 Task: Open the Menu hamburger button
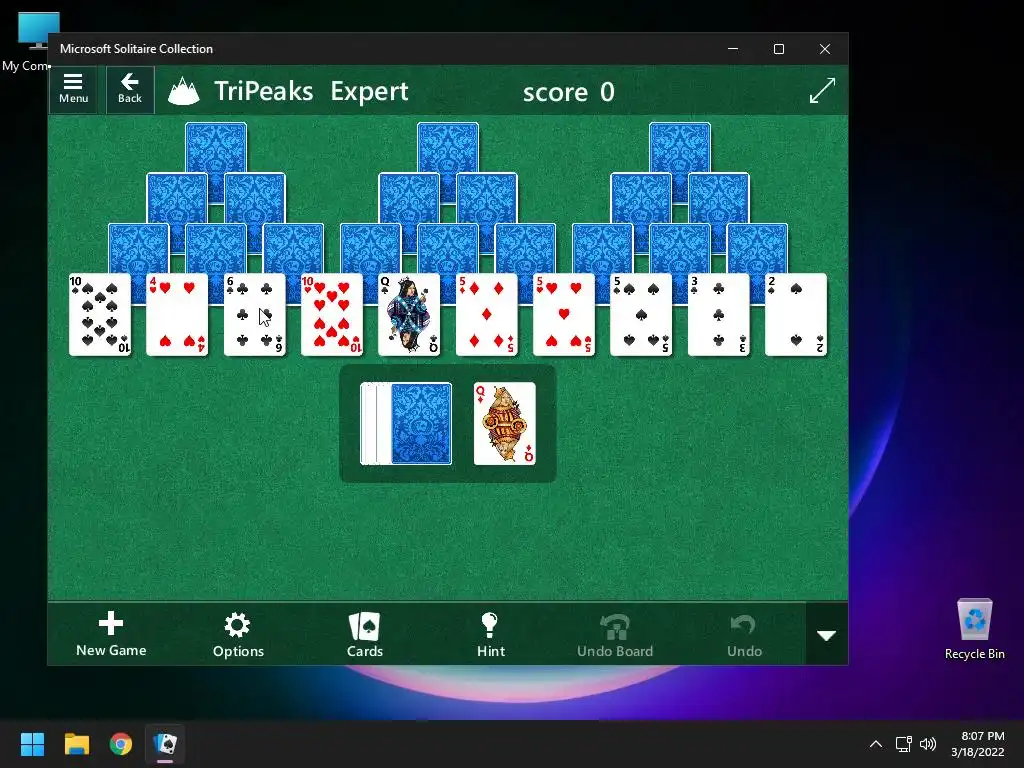tap(73, 89)
